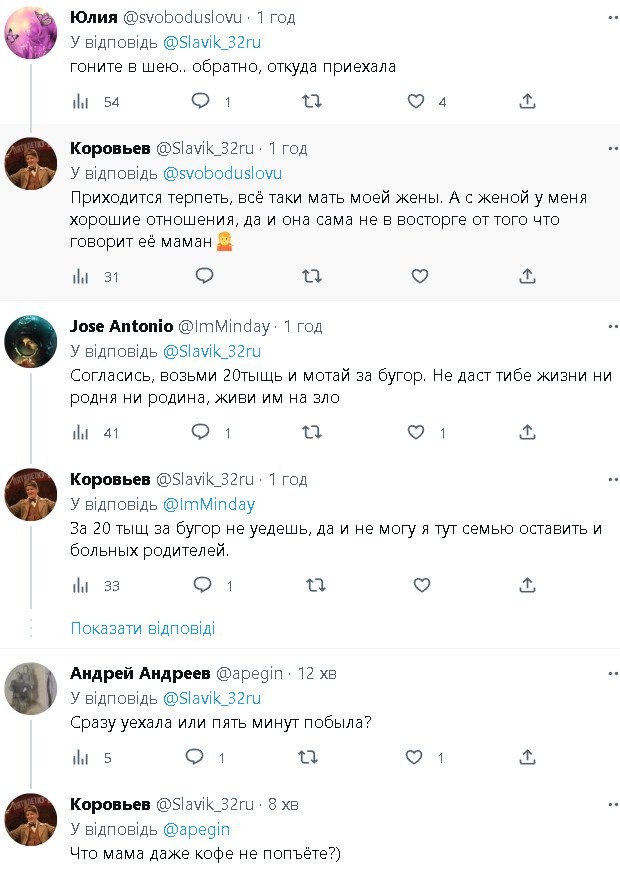
Task: Like Jose Antonio's tweet
Action: point(417,432)
